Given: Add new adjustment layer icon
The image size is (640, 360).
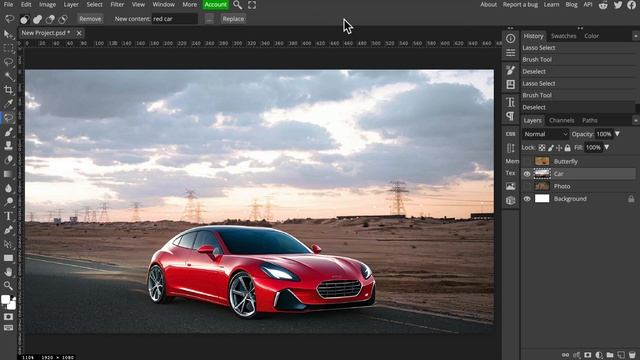Looking at the screenshot, I should click(x=599, y=355).
